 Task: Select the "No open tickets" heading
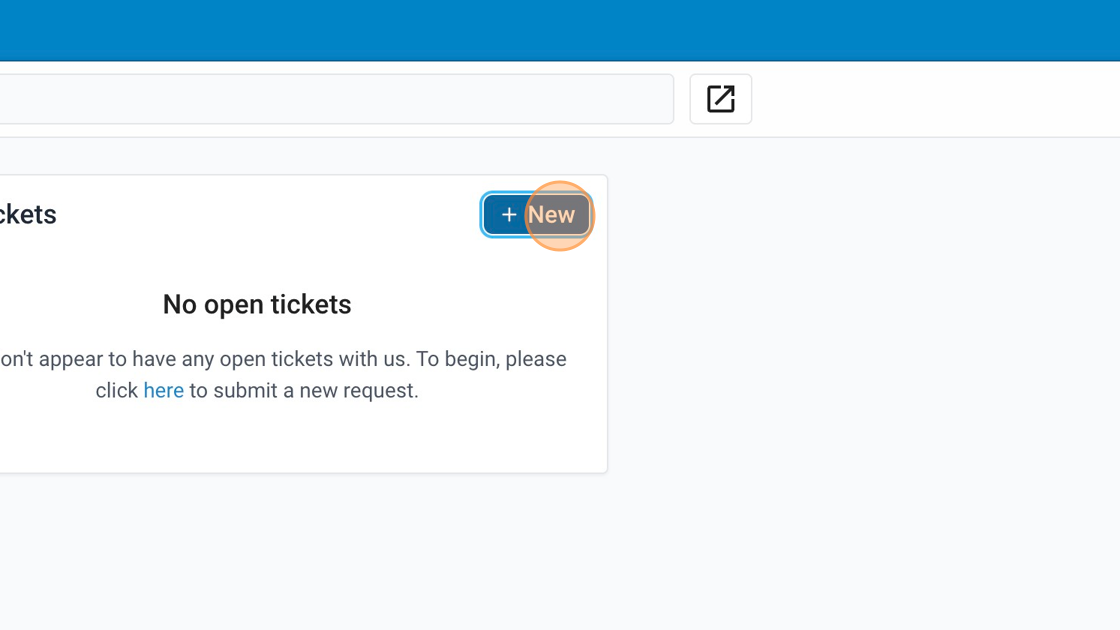(257, 304)
